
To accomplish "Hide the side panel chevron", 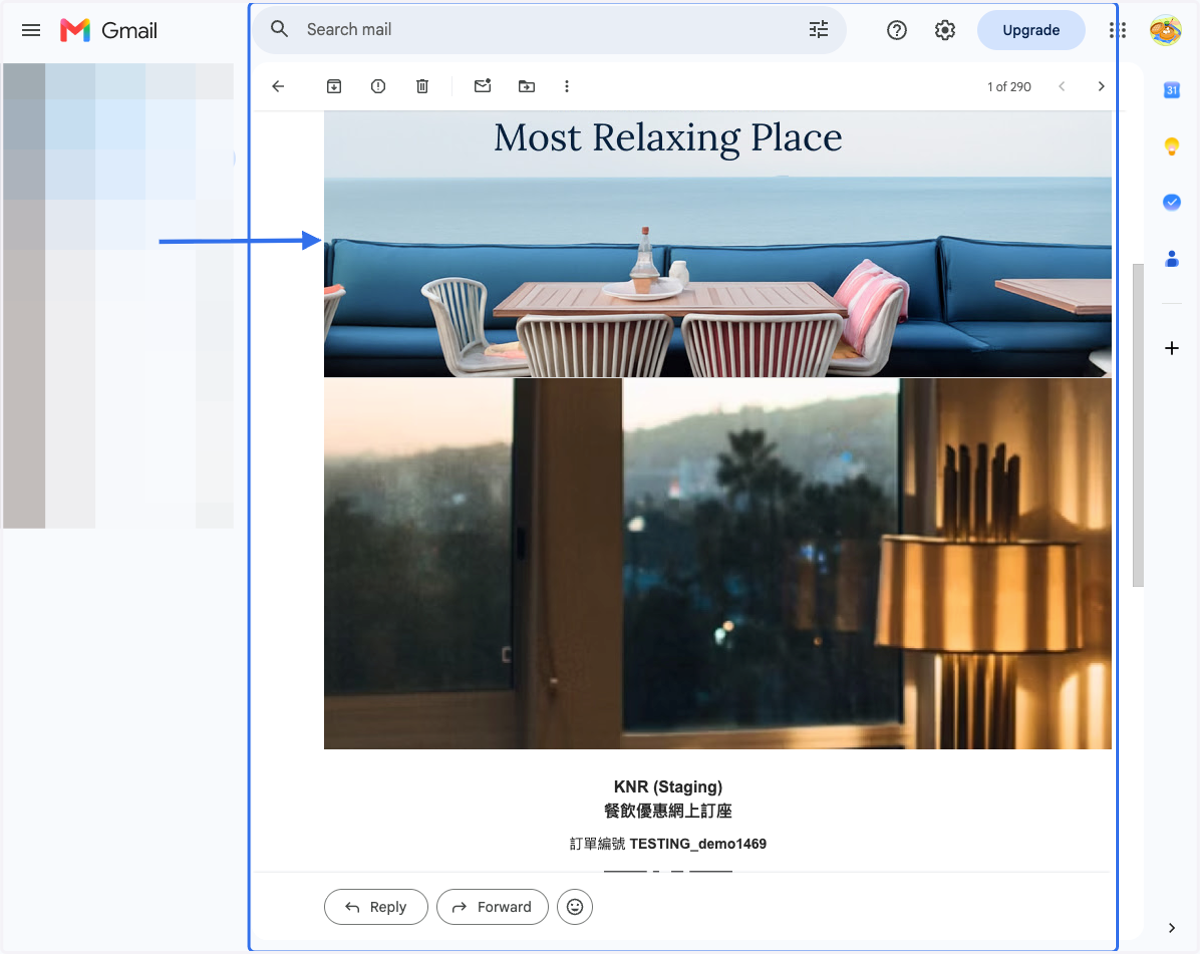I will (x=1172, y=928).
